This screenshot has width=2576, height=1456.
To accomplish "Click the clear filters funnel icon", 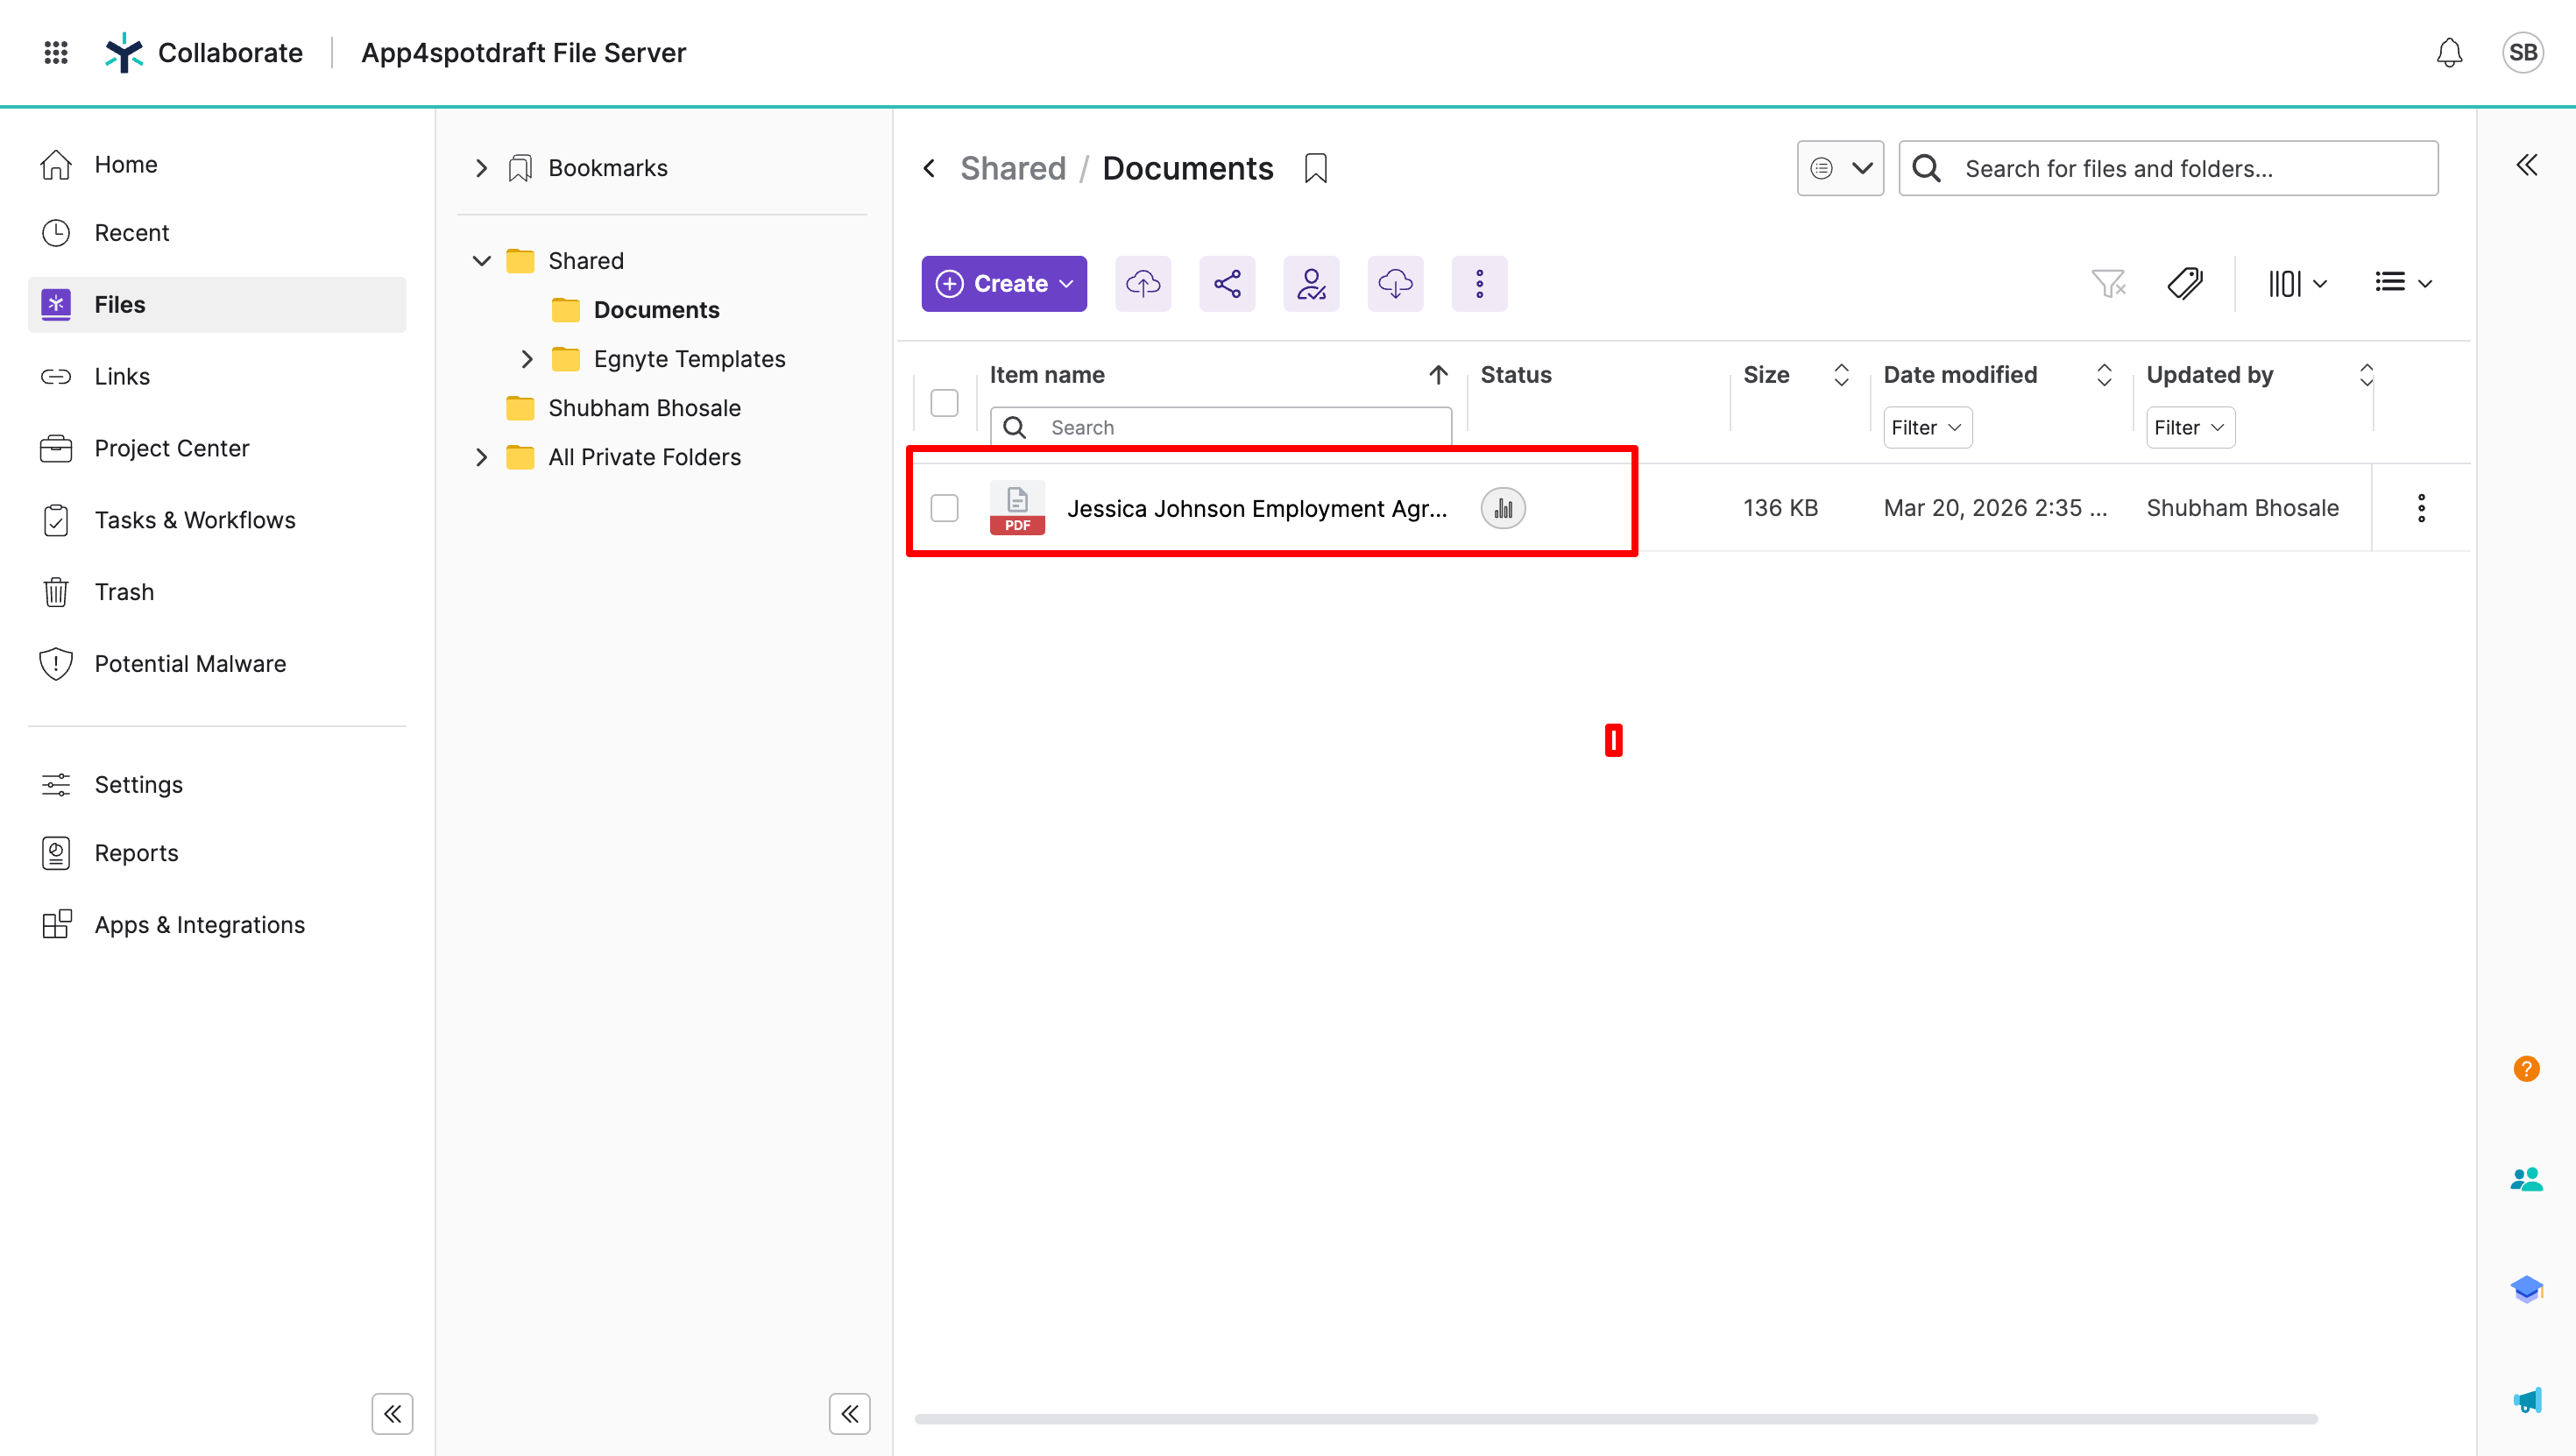I will 2108,284.
